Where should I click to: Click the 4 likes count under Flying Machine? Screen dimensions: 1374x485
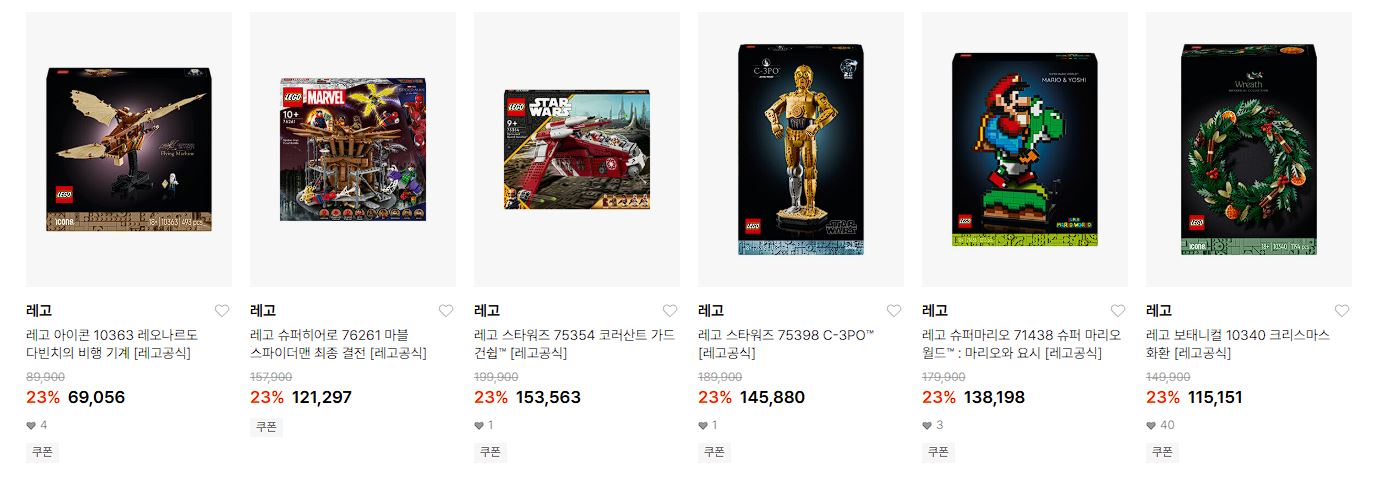pyautogui.click(x=37, y=425)
